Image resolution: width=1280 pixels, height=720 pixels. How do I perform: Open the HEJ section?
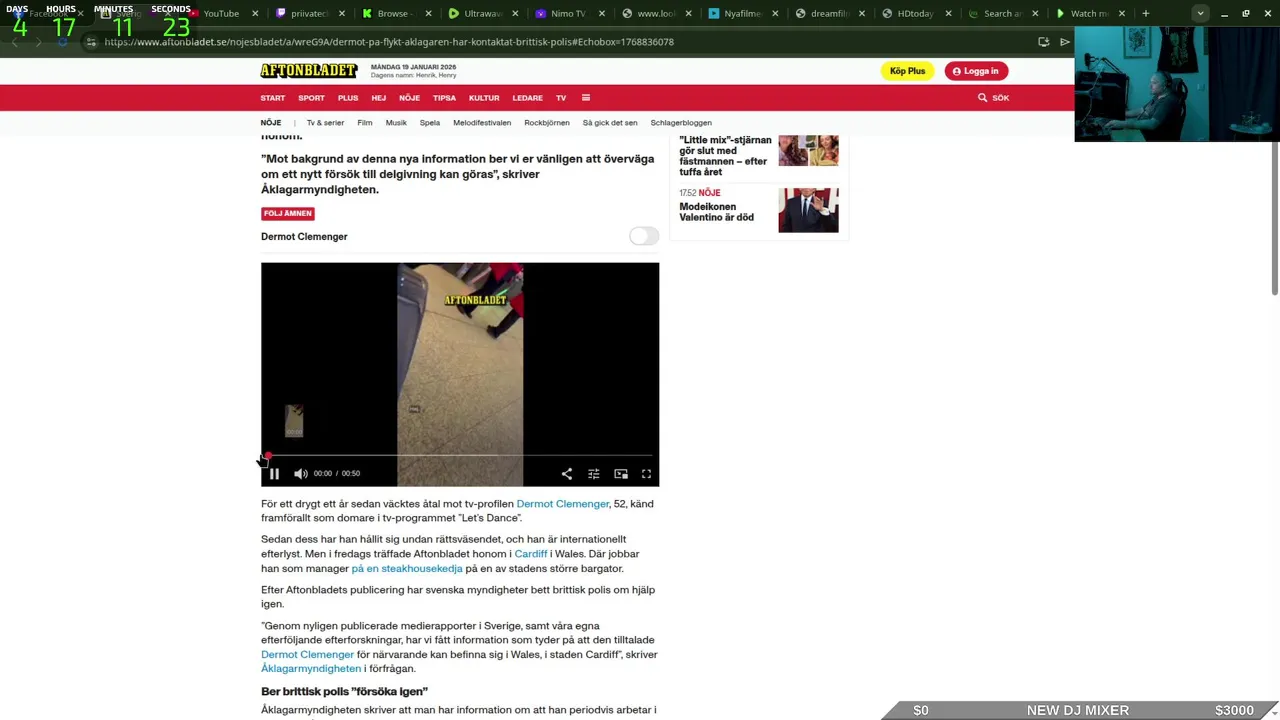(x=379, y=98)
